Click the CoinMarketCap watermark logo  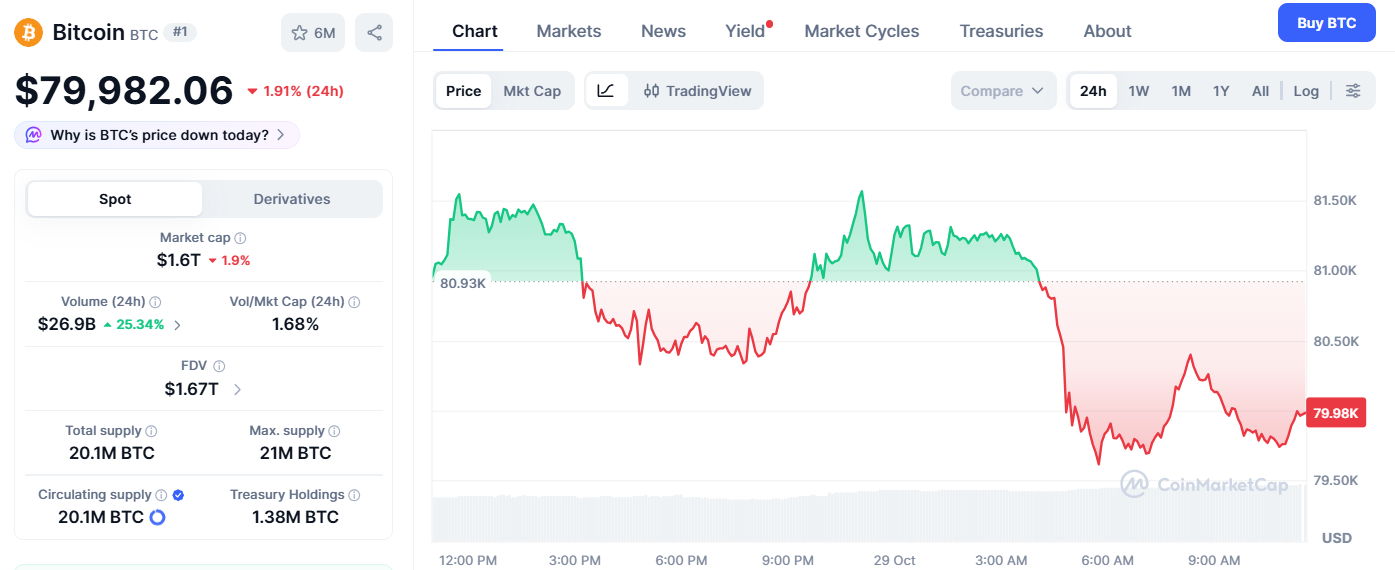click(1204, 485)
